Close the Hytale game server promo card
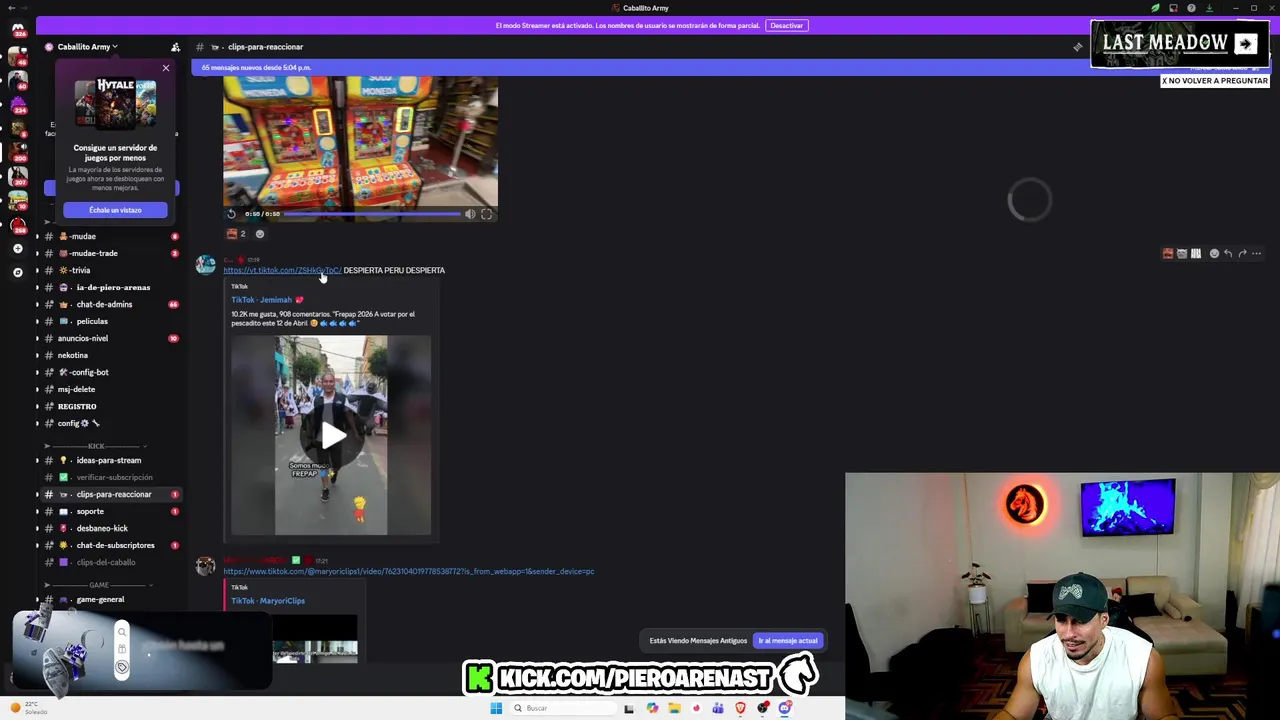 [166, 68]
